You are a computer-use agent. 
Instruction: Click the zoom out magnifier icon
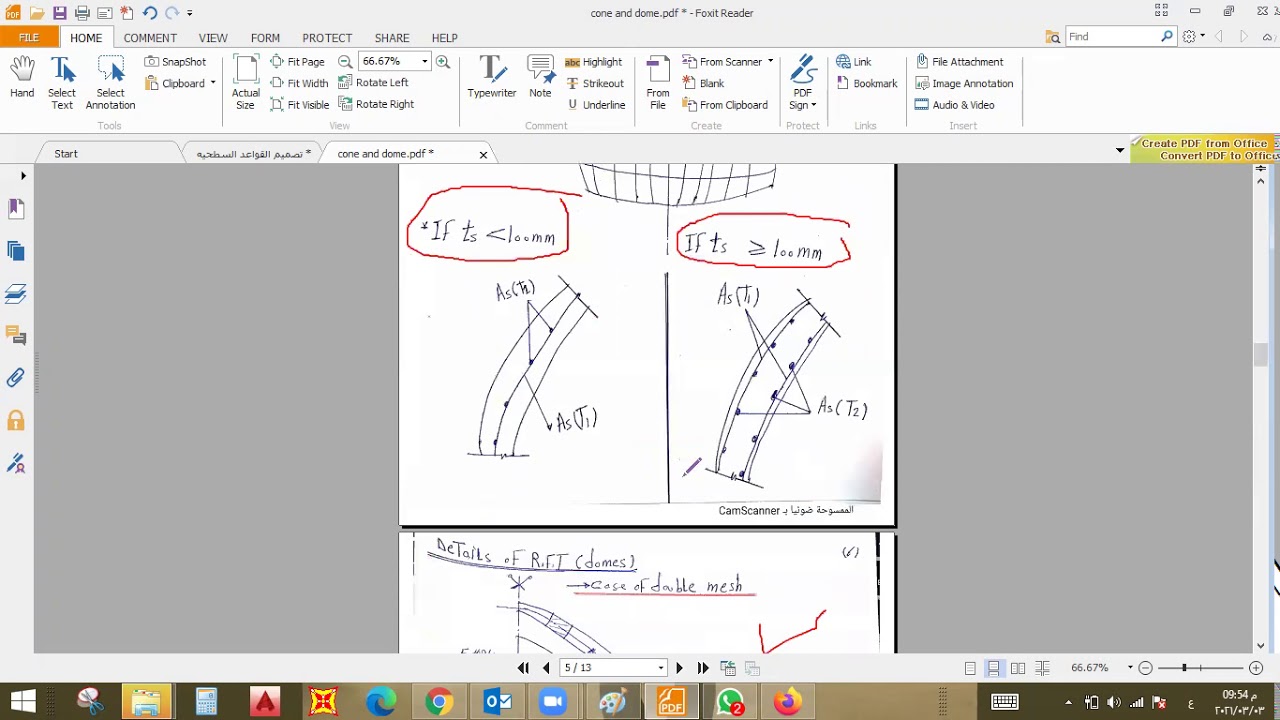click(345, 62)
